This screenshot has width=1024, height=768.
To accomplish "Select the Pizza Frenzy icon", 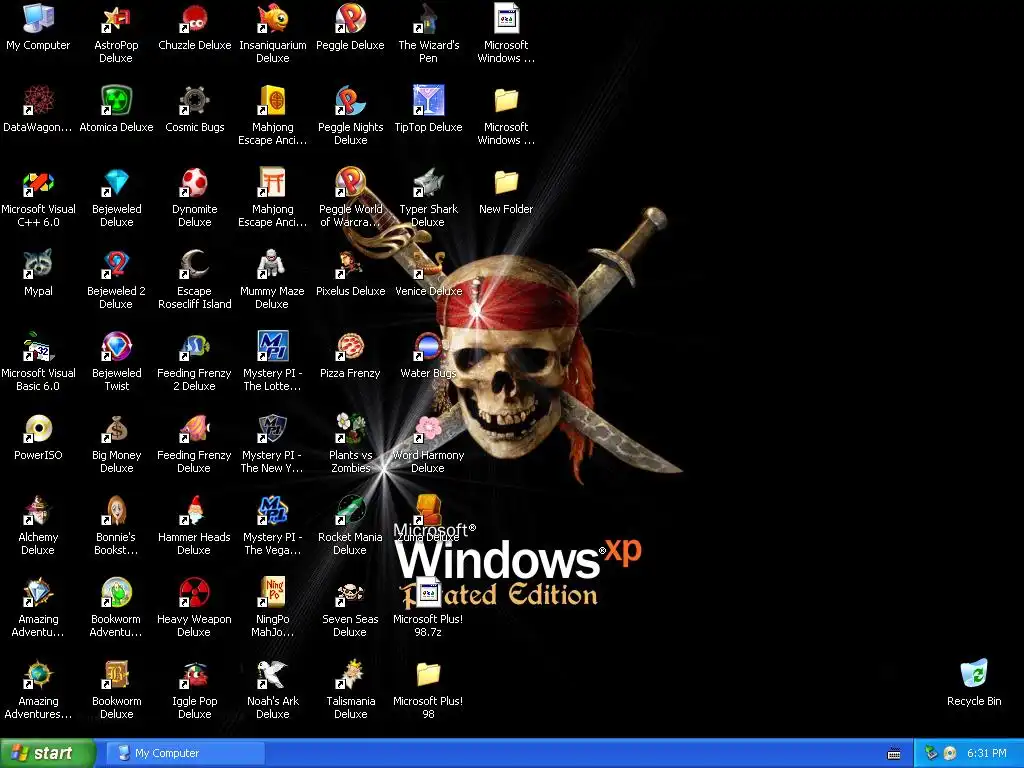I will pos(351,347).
